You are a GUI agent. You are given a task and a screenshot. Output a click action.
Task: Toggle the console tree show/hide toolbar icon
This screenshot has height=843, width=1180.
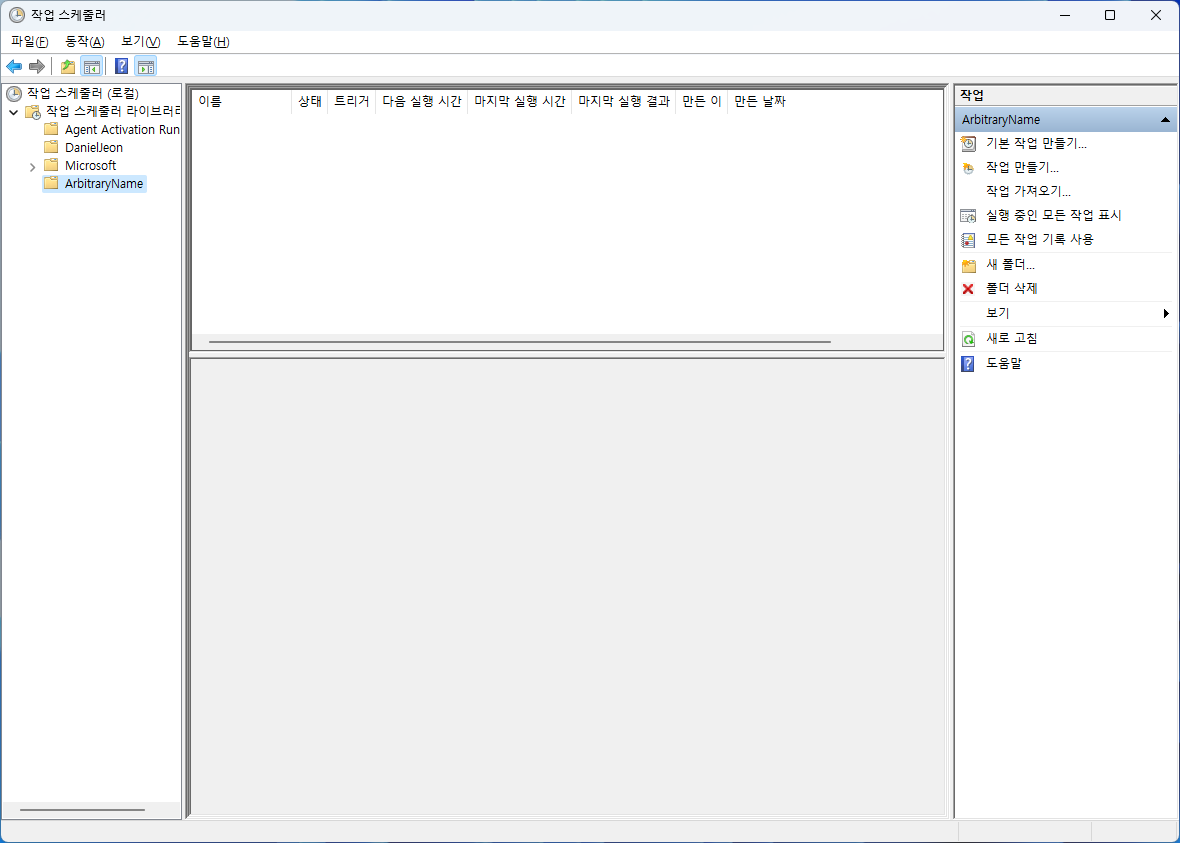(91, 66)
